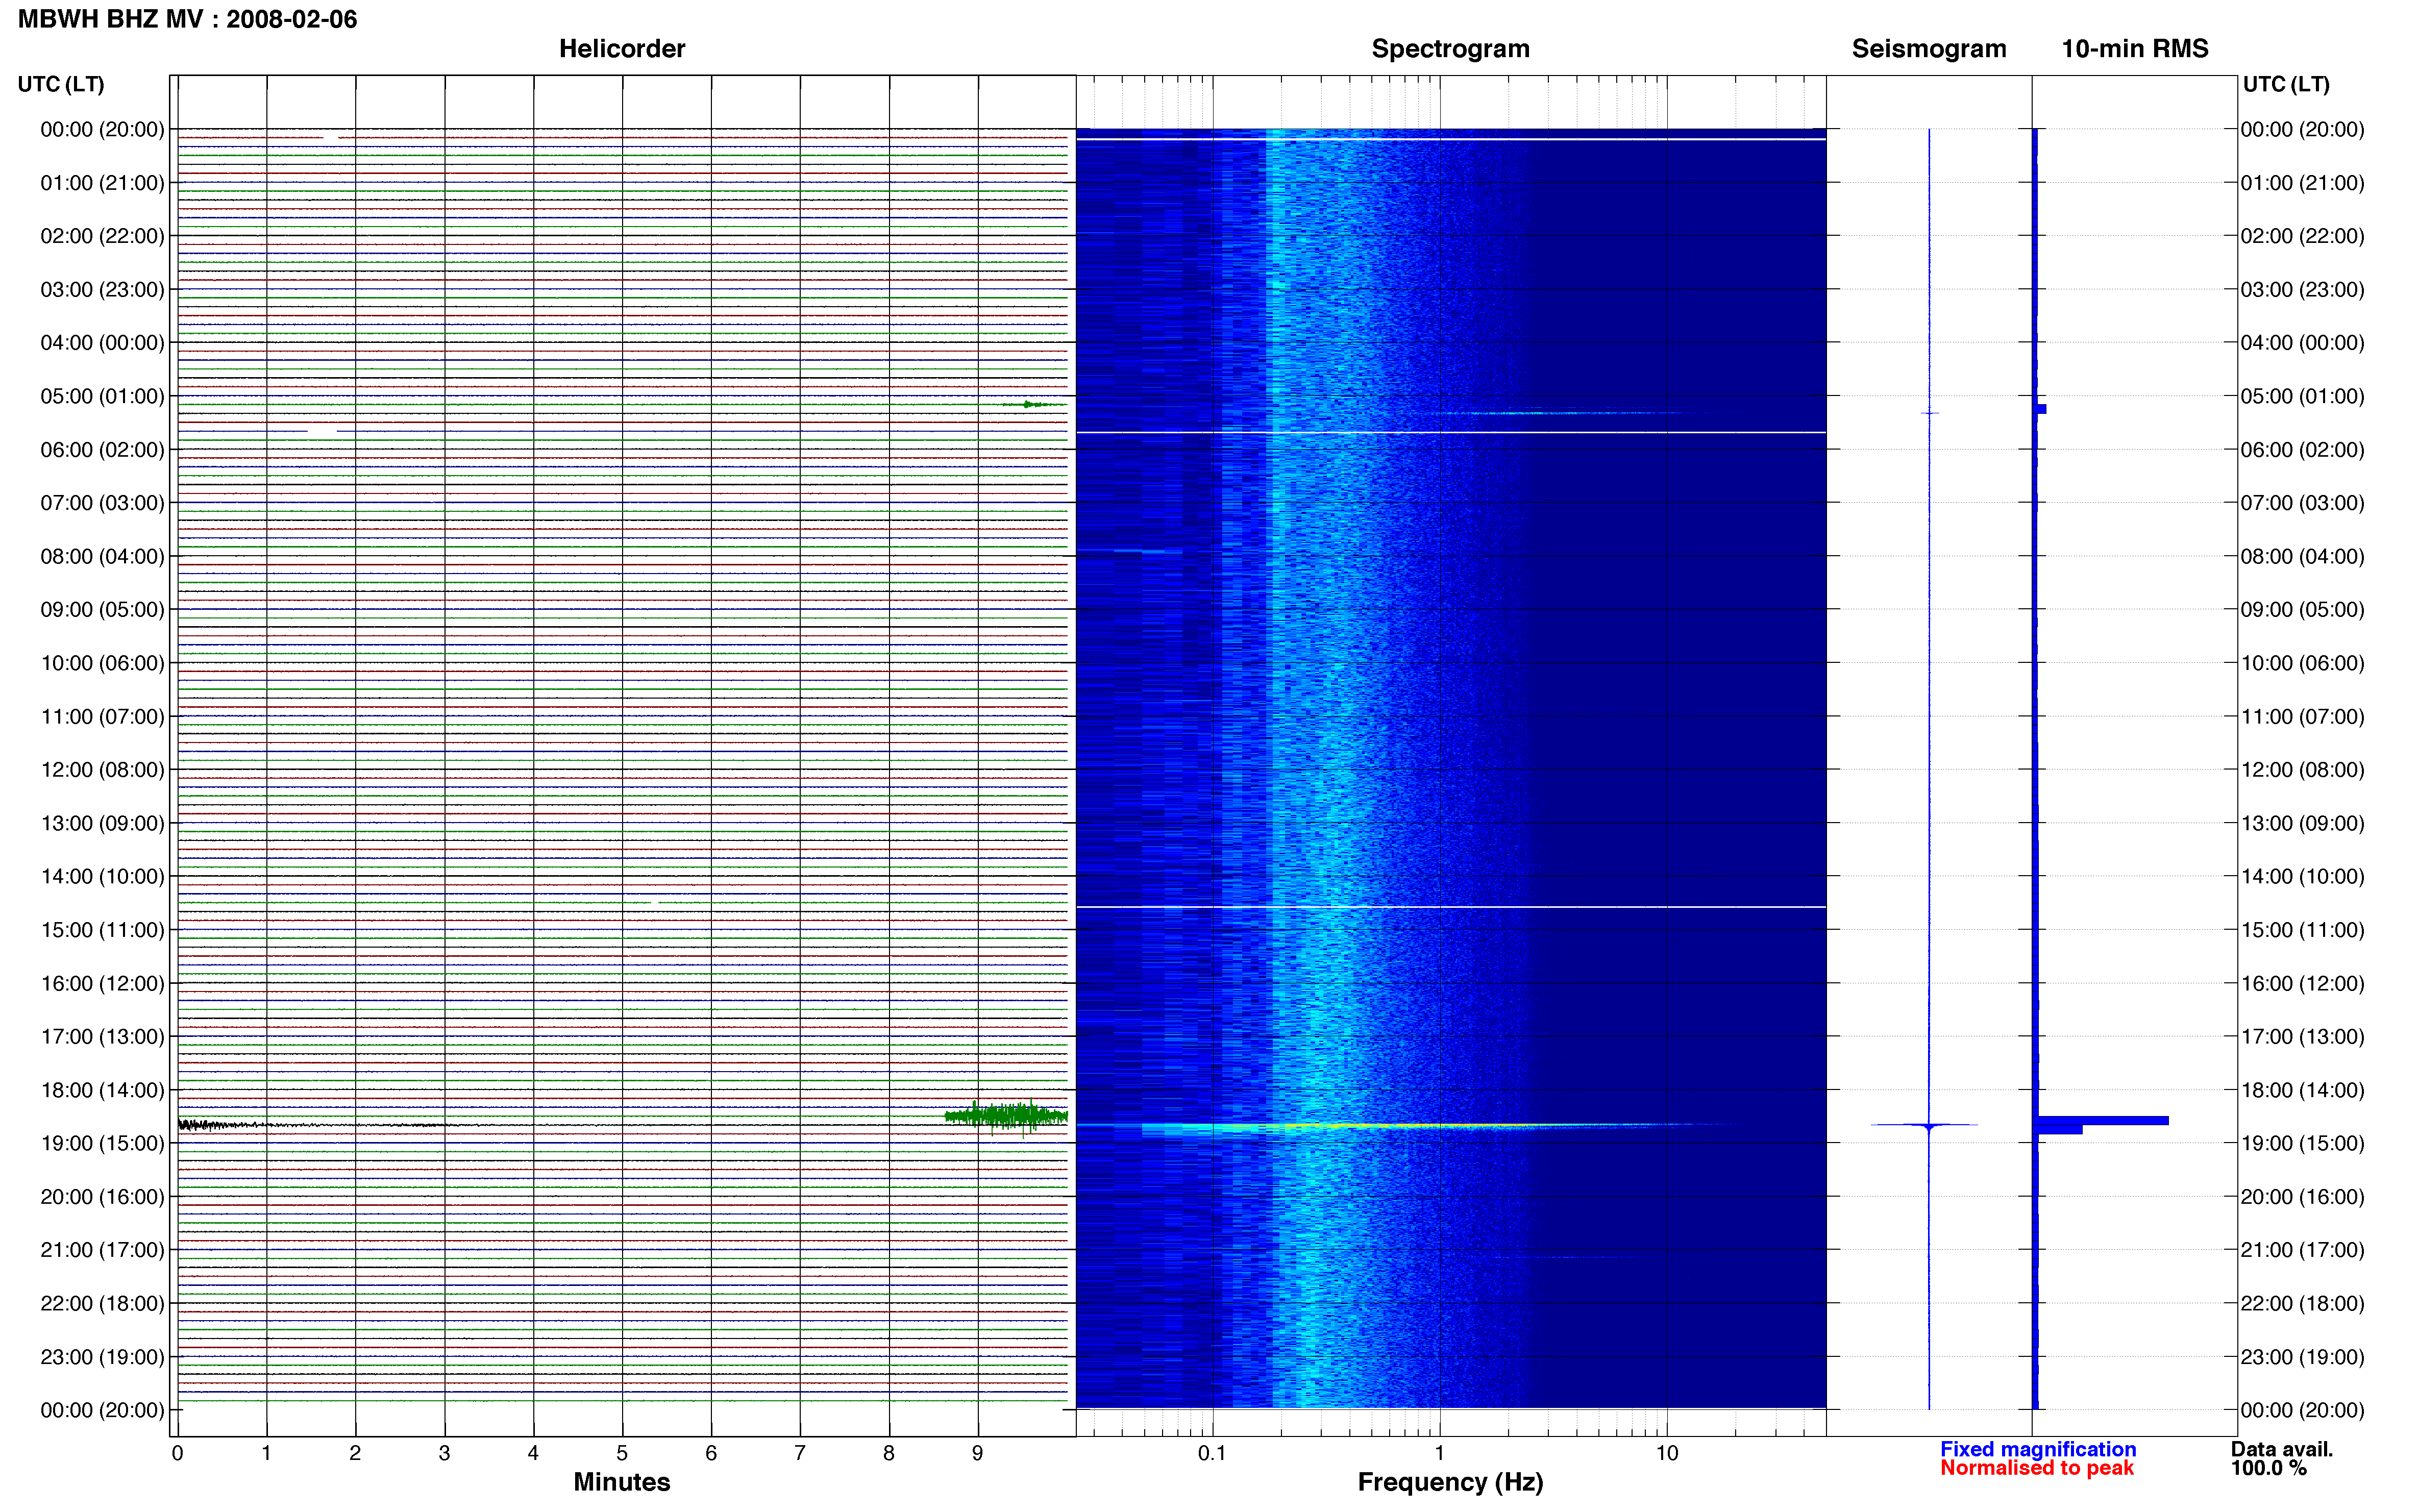Click 14:00 (10:00) label beside the RMS panel
Viewport: 2419px width, 1512px height.
pyautogui.click(x=2302, y=877)
